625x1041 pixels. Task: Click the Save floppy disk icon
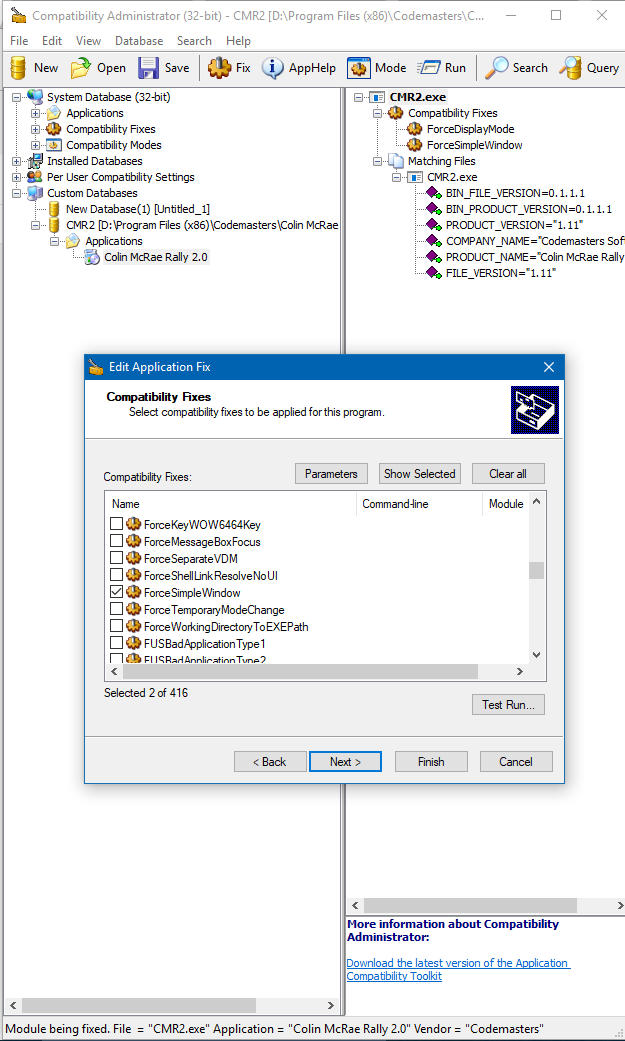coord(148,68)
